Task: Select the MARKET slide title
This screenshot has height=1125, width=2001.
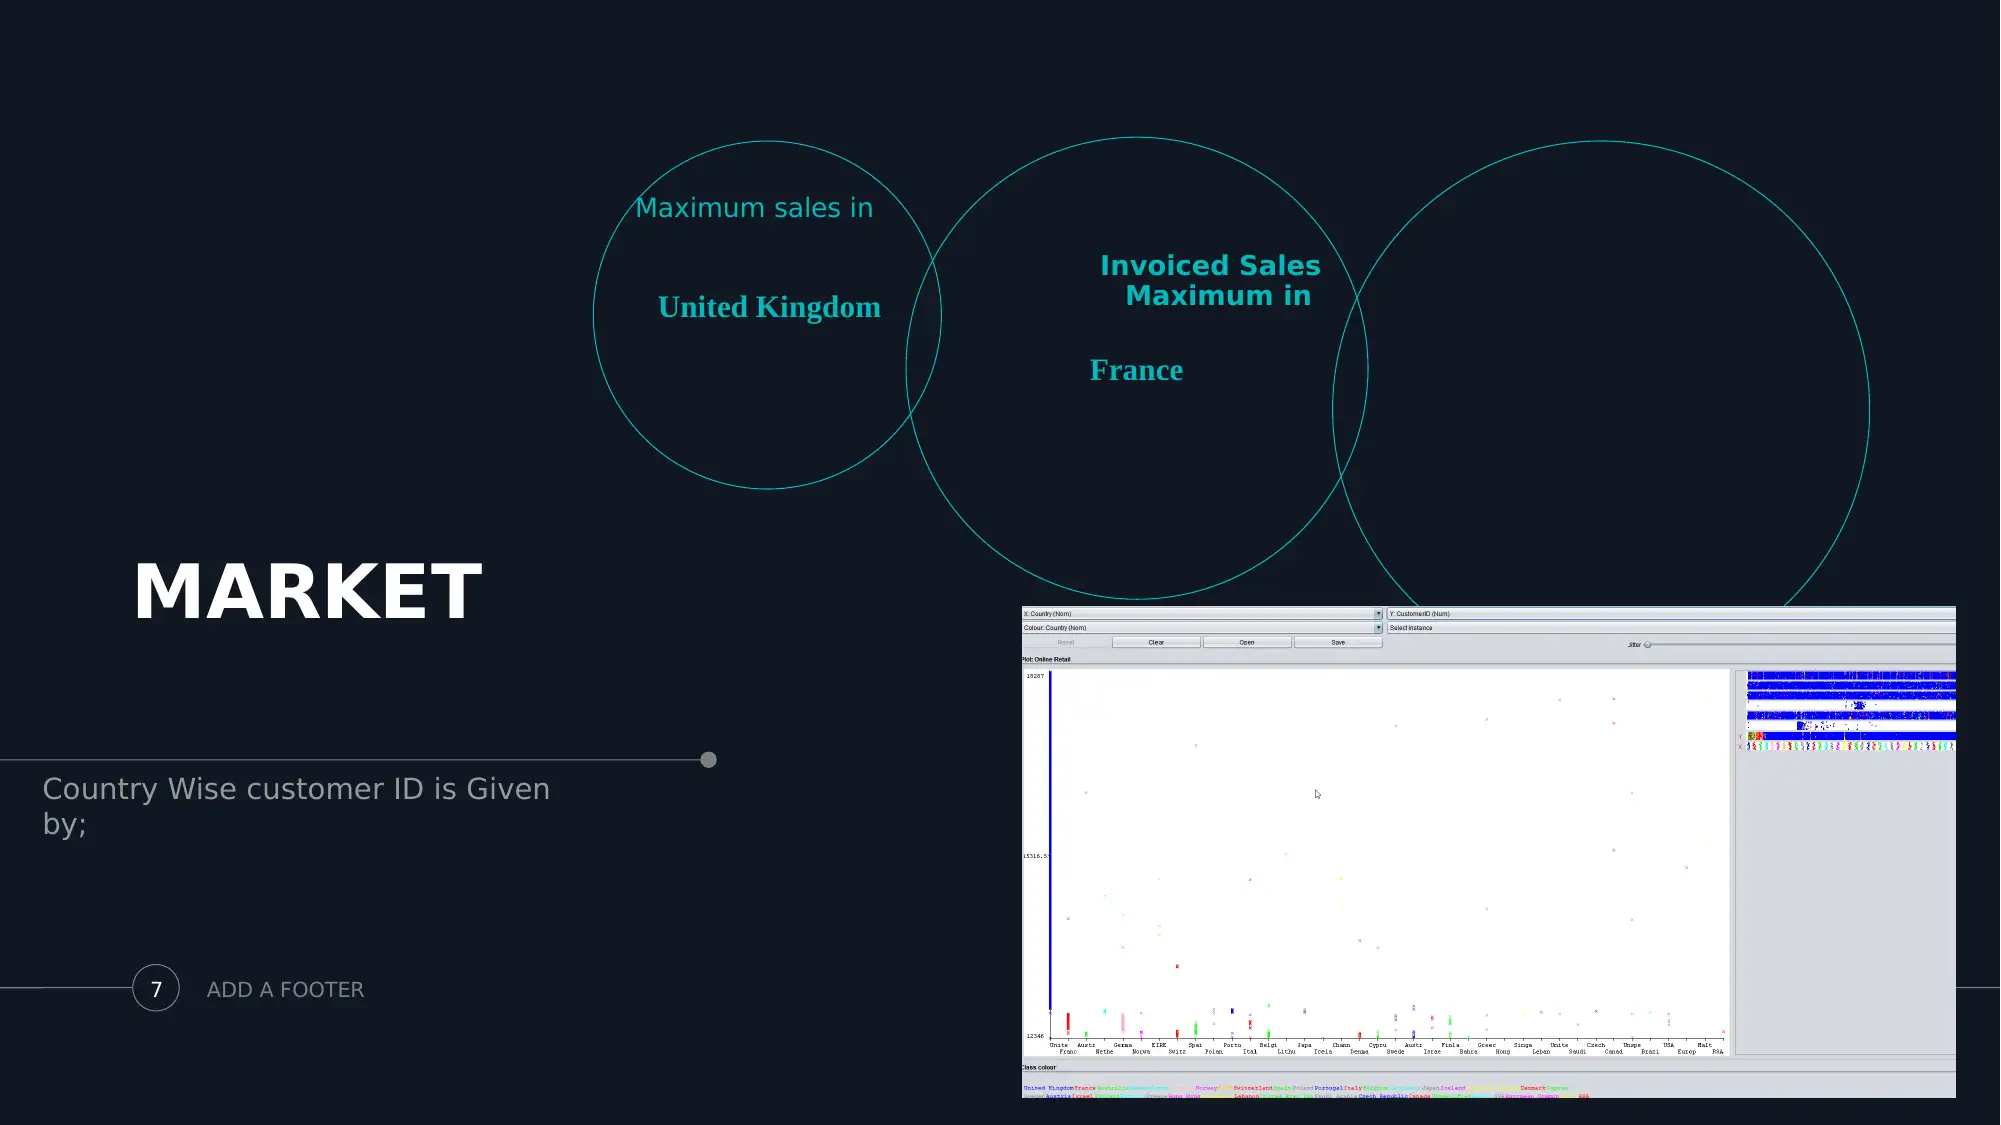Action: pyautogui.click(x=308, y=592)
